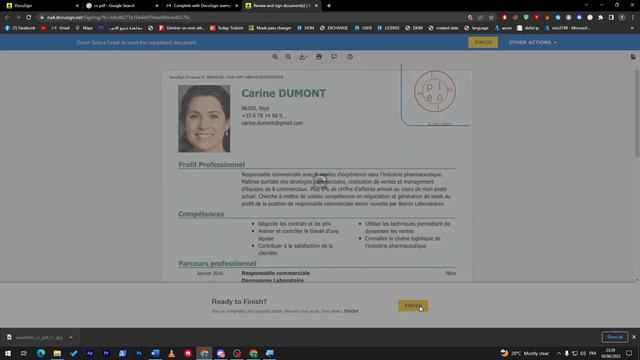Click Show all downloads
The height and width of the screenshot is (360, 640).
coord(615,337)
